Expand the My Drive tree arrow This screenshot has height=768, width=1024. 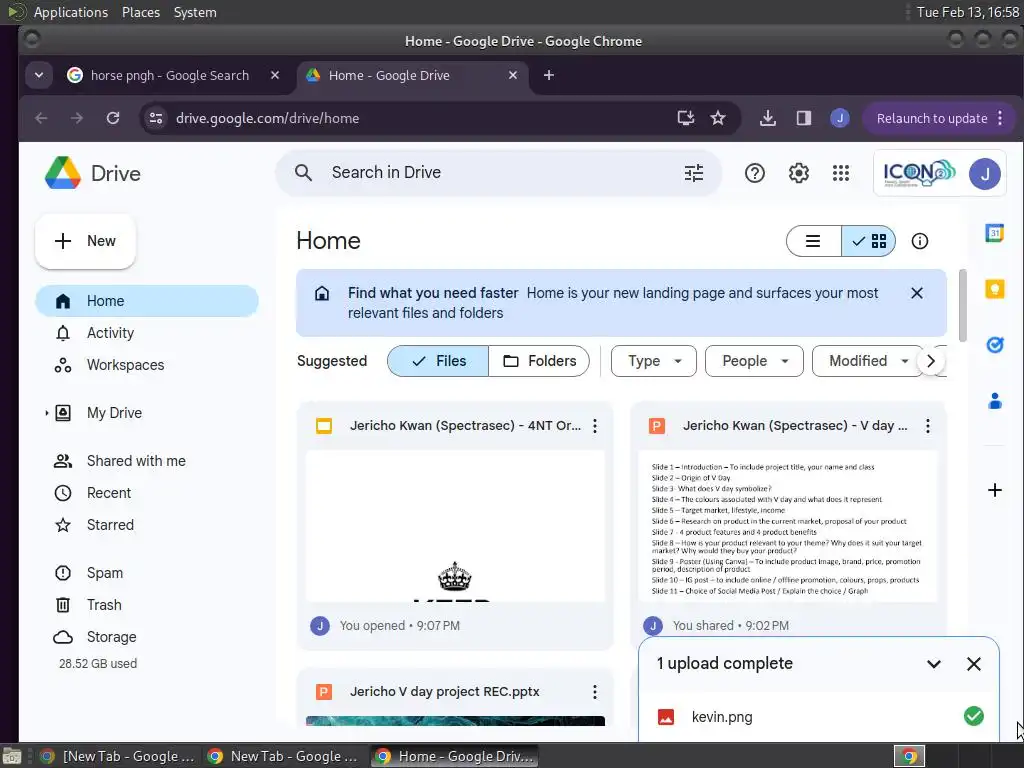tap(46, 413)
